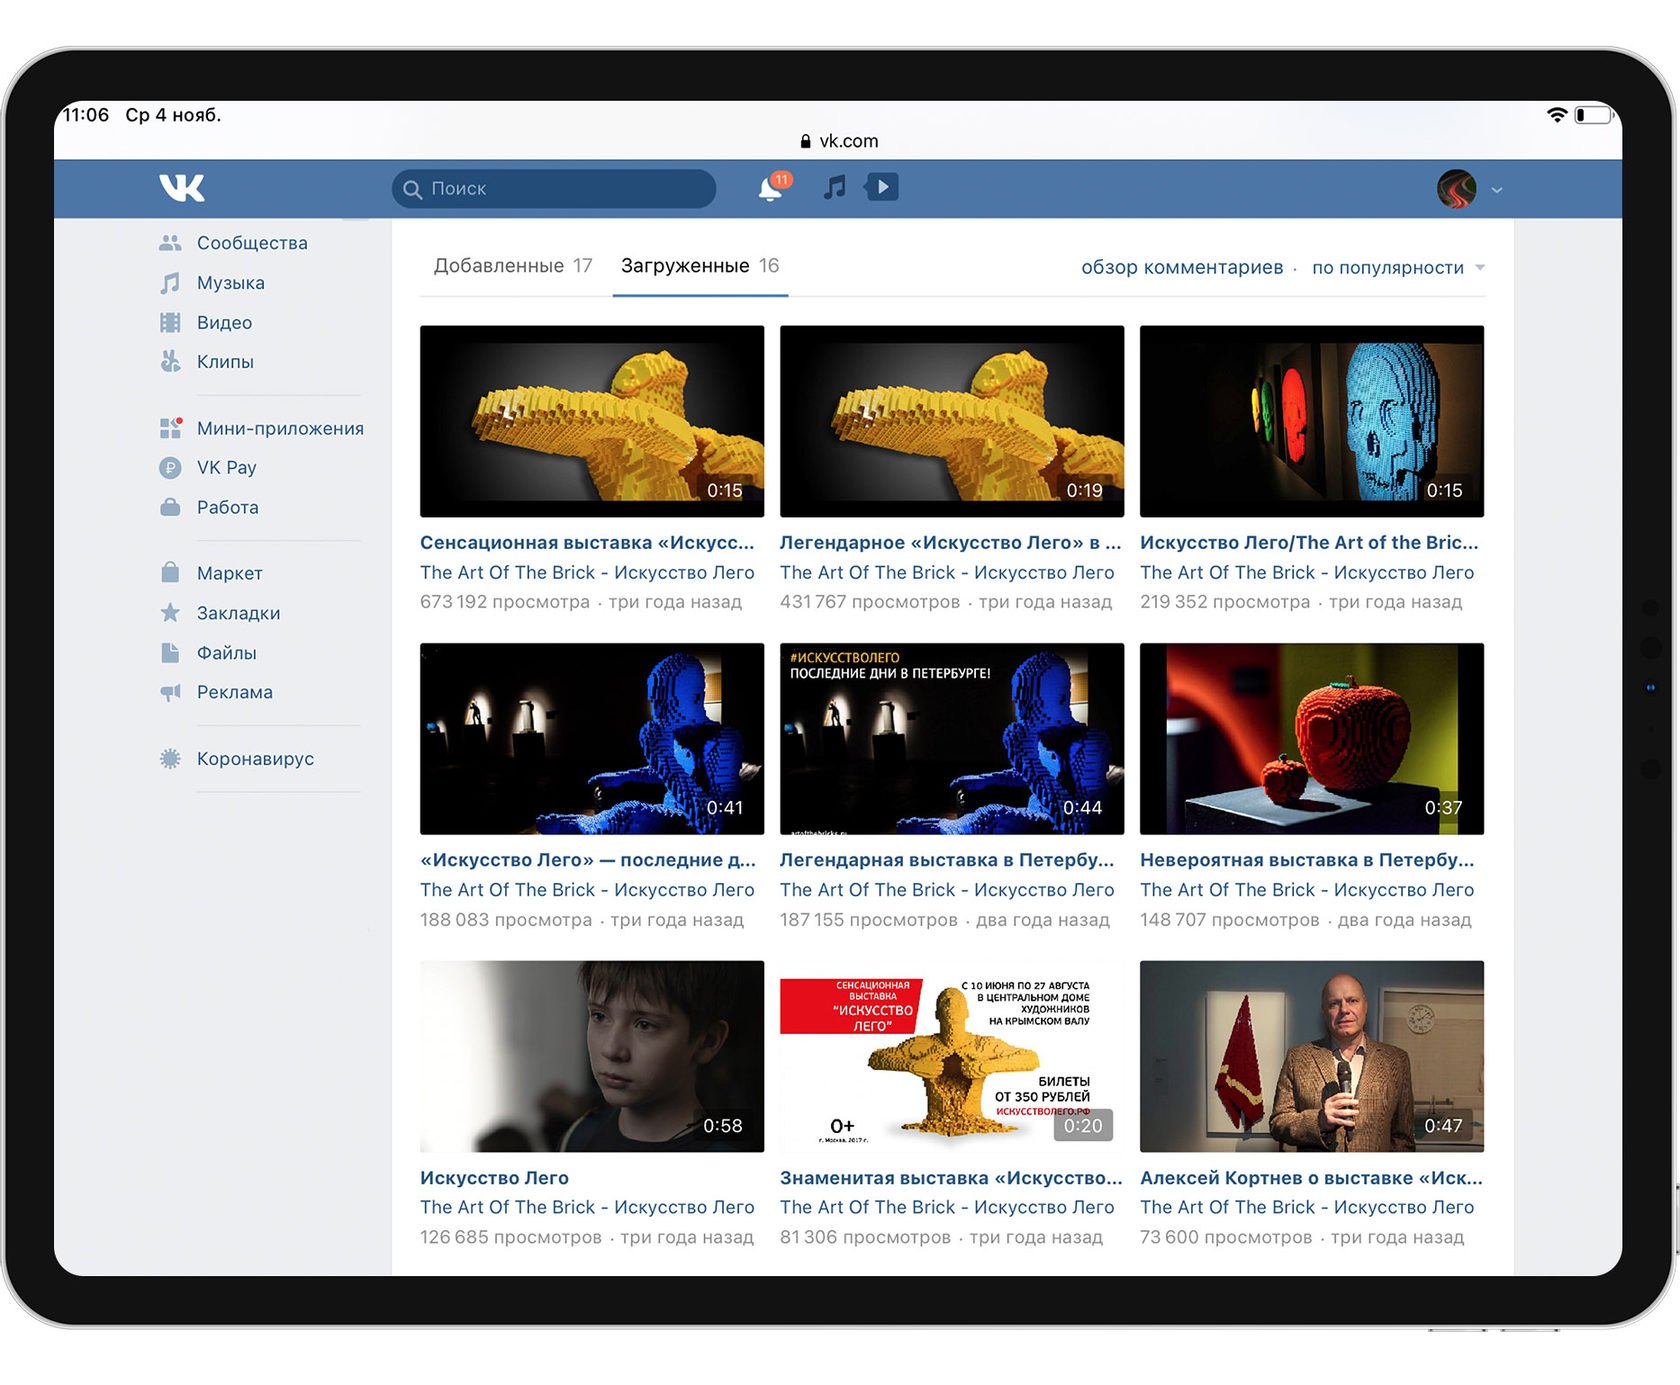
Task: Click the search magnifier icon
Action: point(412,189)
